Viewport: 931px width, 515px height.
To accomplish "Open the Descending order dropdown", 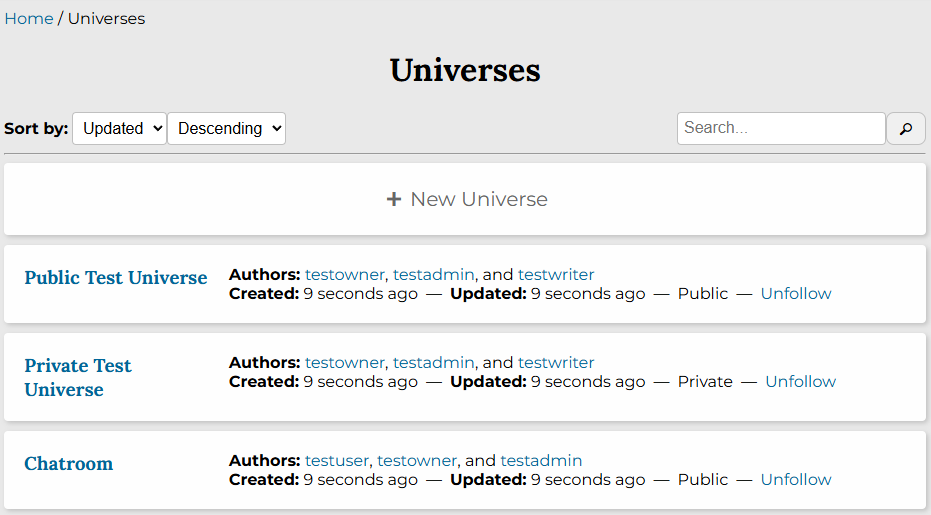I will coord(226,129).
